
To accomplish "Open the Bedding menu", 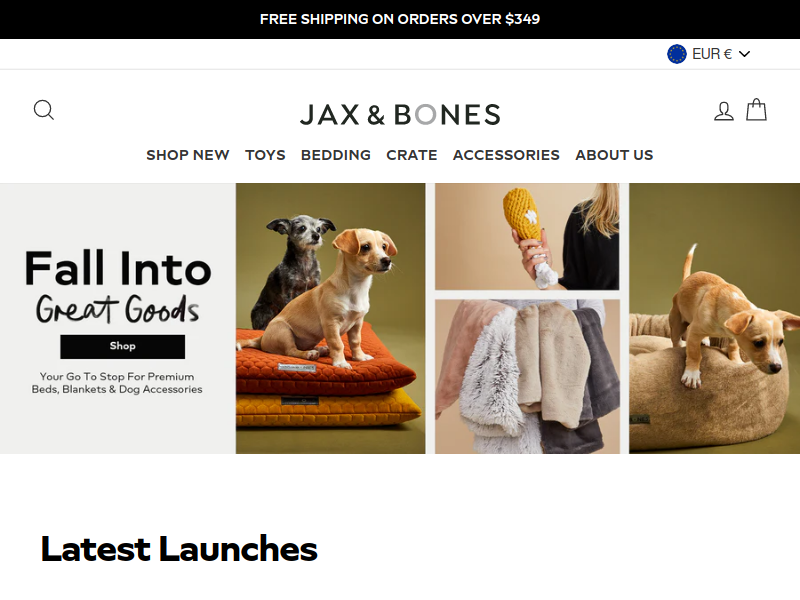I will tap(336, 155).
